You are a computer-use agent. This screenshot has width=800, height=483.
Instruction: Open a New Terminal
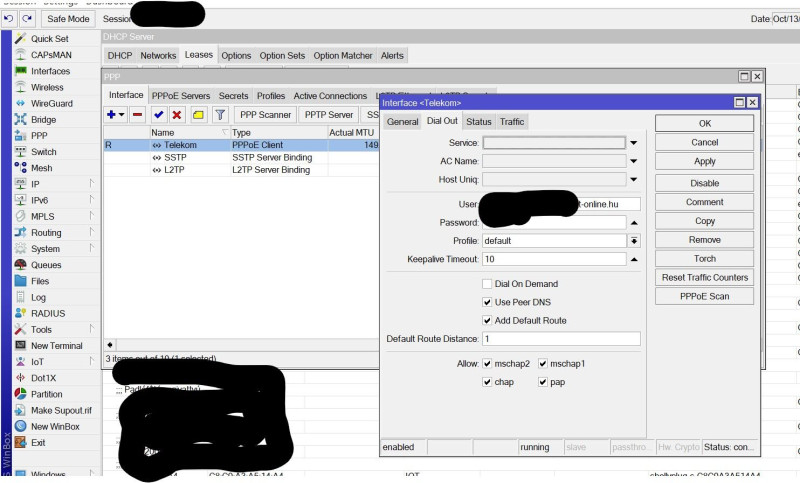pos(56,346)
